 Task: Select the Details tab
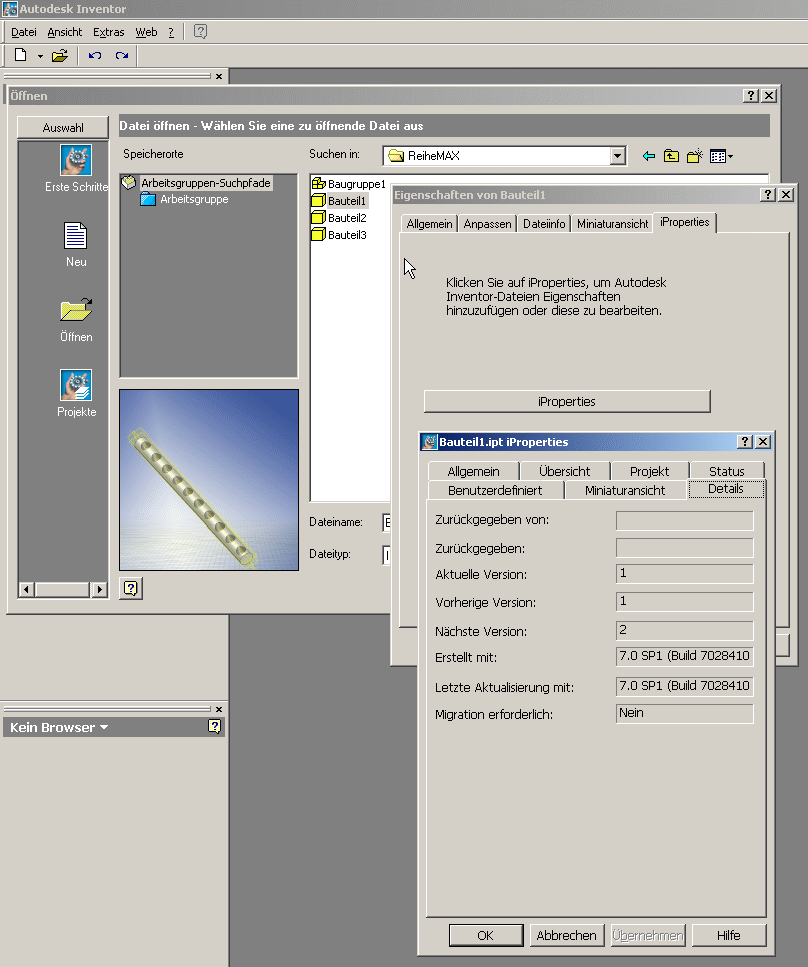coord(725,488)
